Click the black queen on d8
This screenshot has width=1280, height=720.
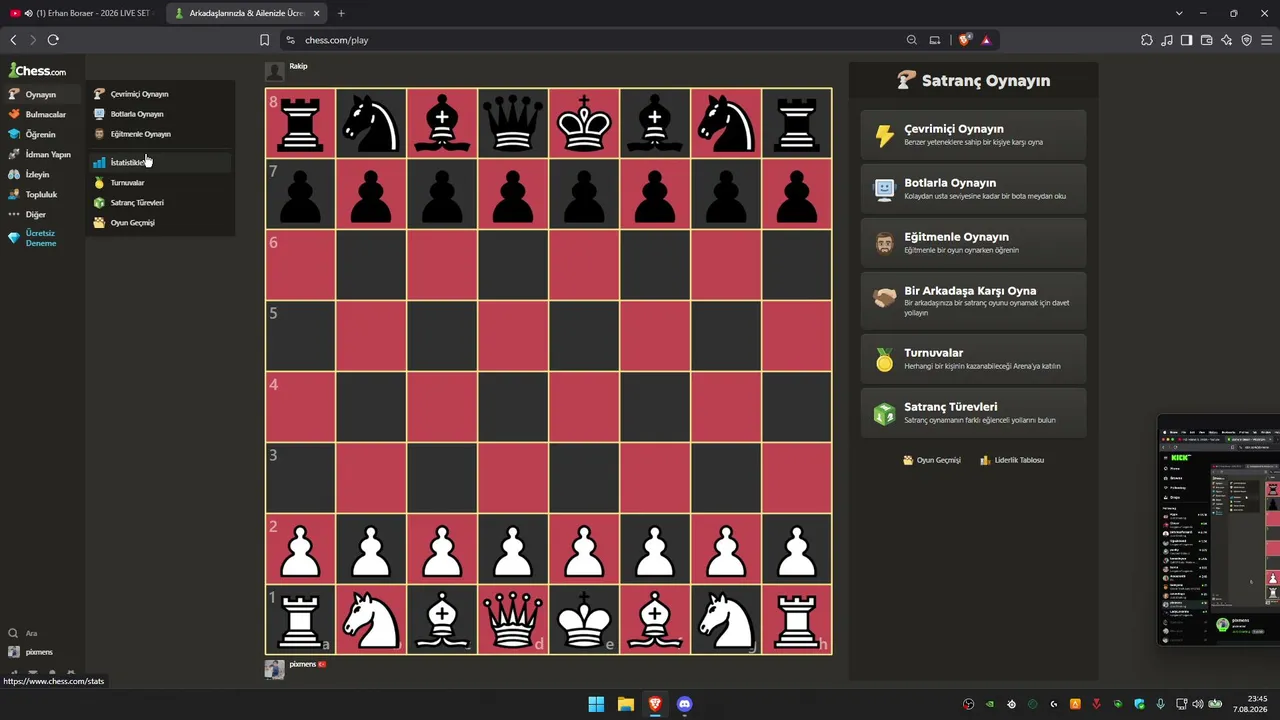tap(513, 123)
